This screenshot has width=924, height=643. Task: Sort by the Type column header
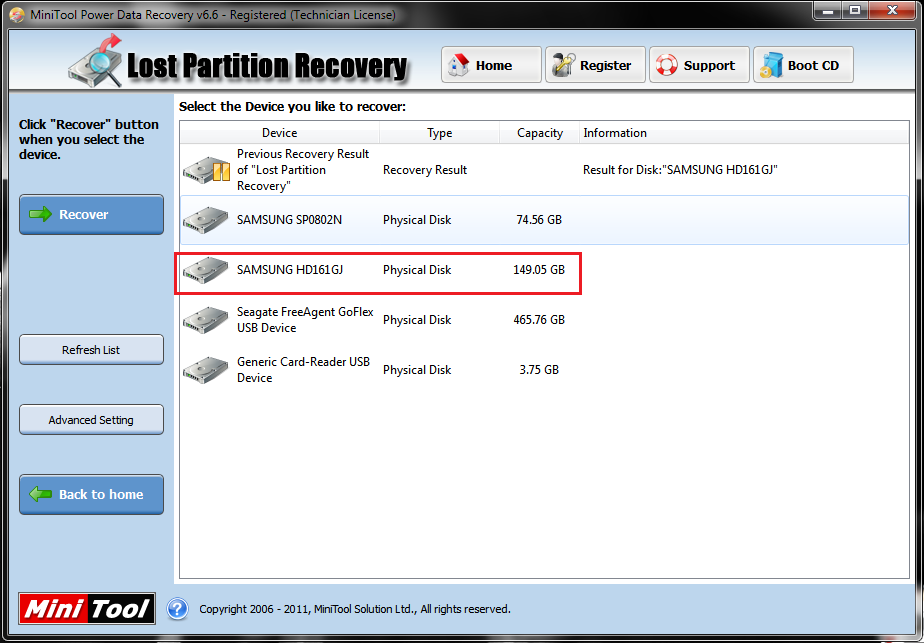pos(440,133)
